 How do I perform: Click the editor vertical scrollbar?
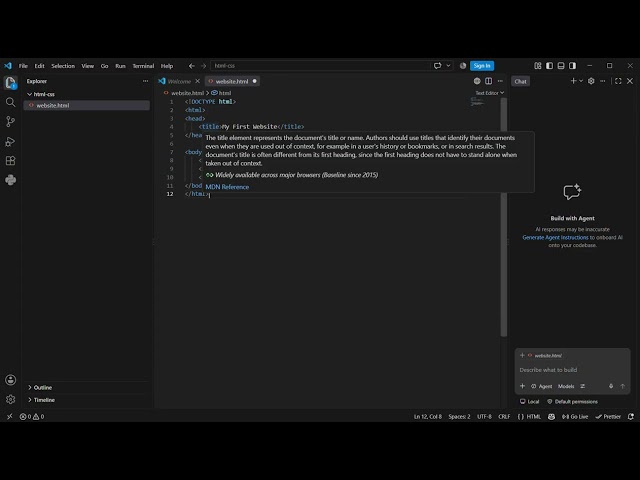pos(504,217)
